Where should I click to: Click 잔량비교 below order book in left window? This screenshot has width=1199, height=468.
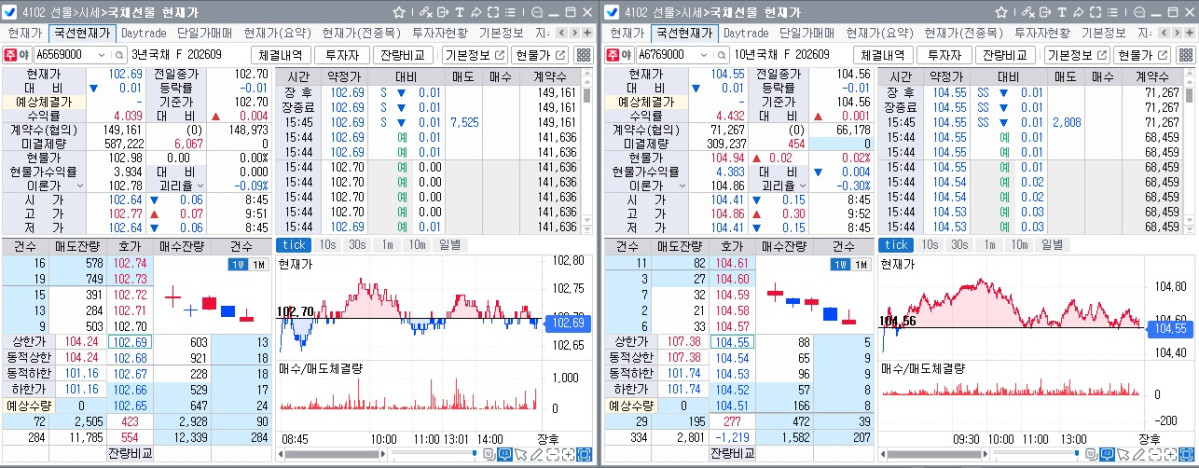(130, 453)
